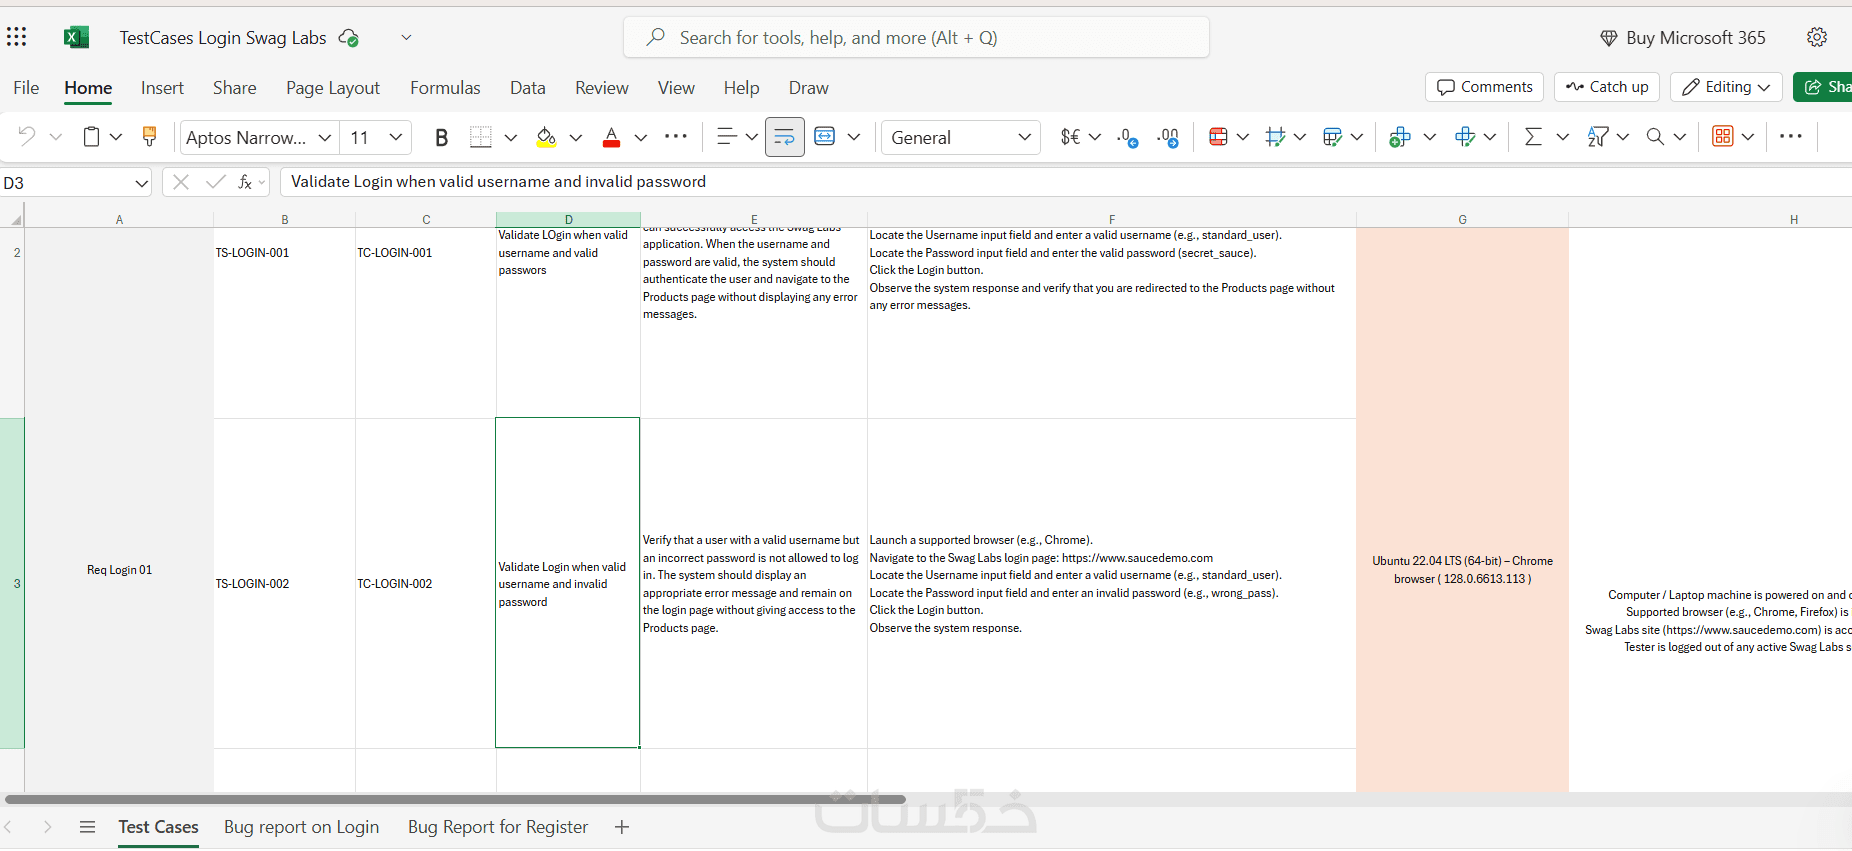Open the font size dropdown
The width and height of the screenshot is (1852, 851).
396,137
